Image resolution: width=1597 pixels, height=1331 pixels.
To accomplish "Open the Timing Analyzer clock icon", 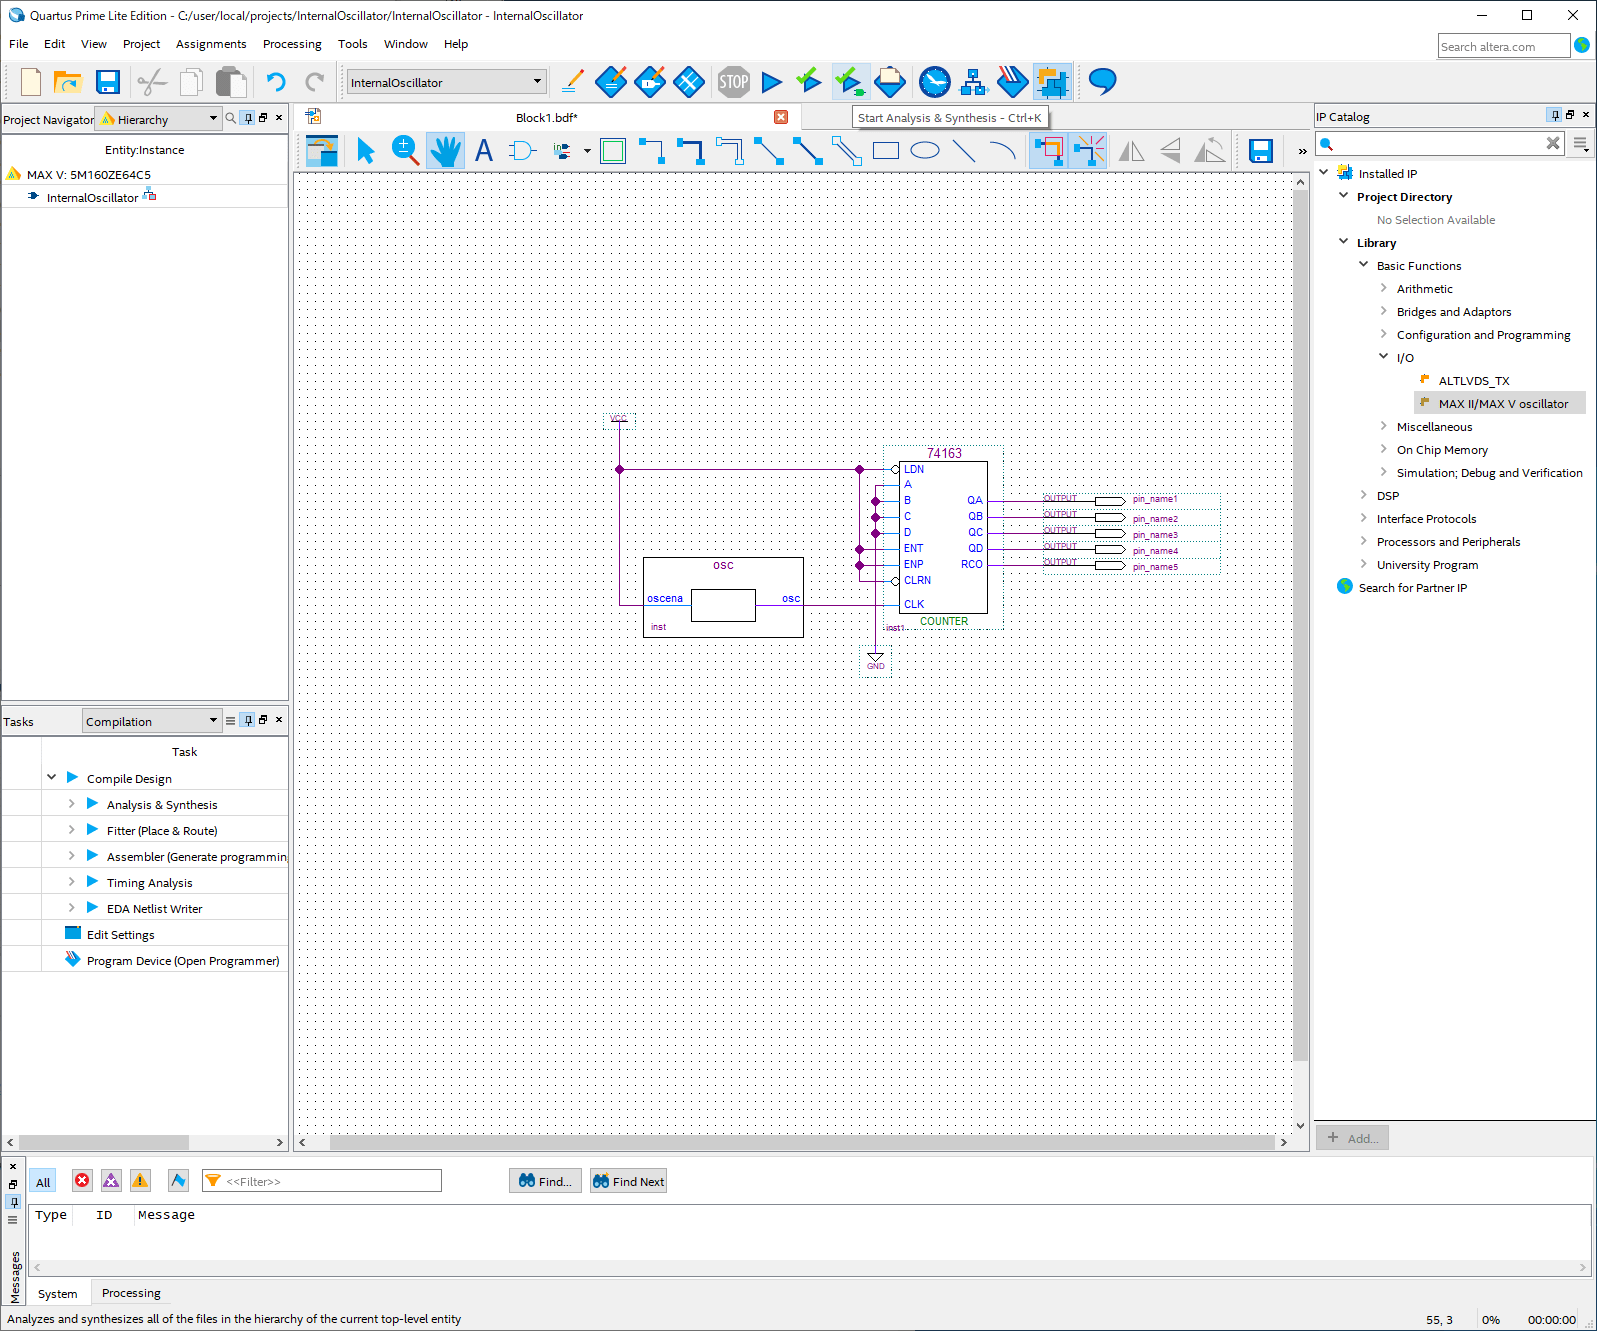I will click(934, 82).
